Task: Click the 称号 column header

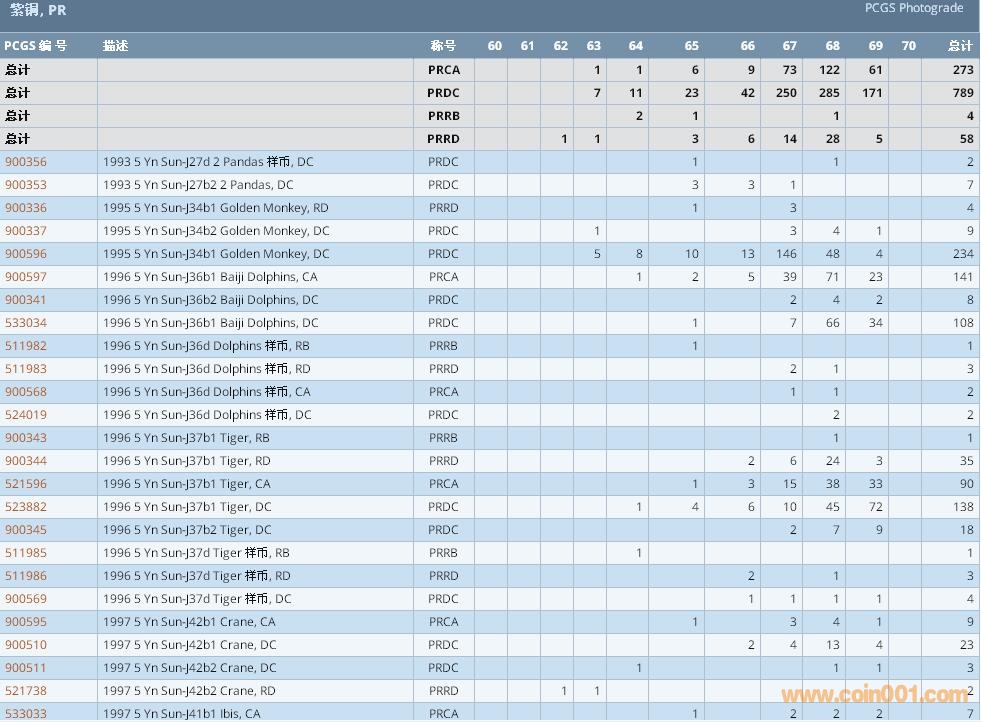Action: point(443,46)
